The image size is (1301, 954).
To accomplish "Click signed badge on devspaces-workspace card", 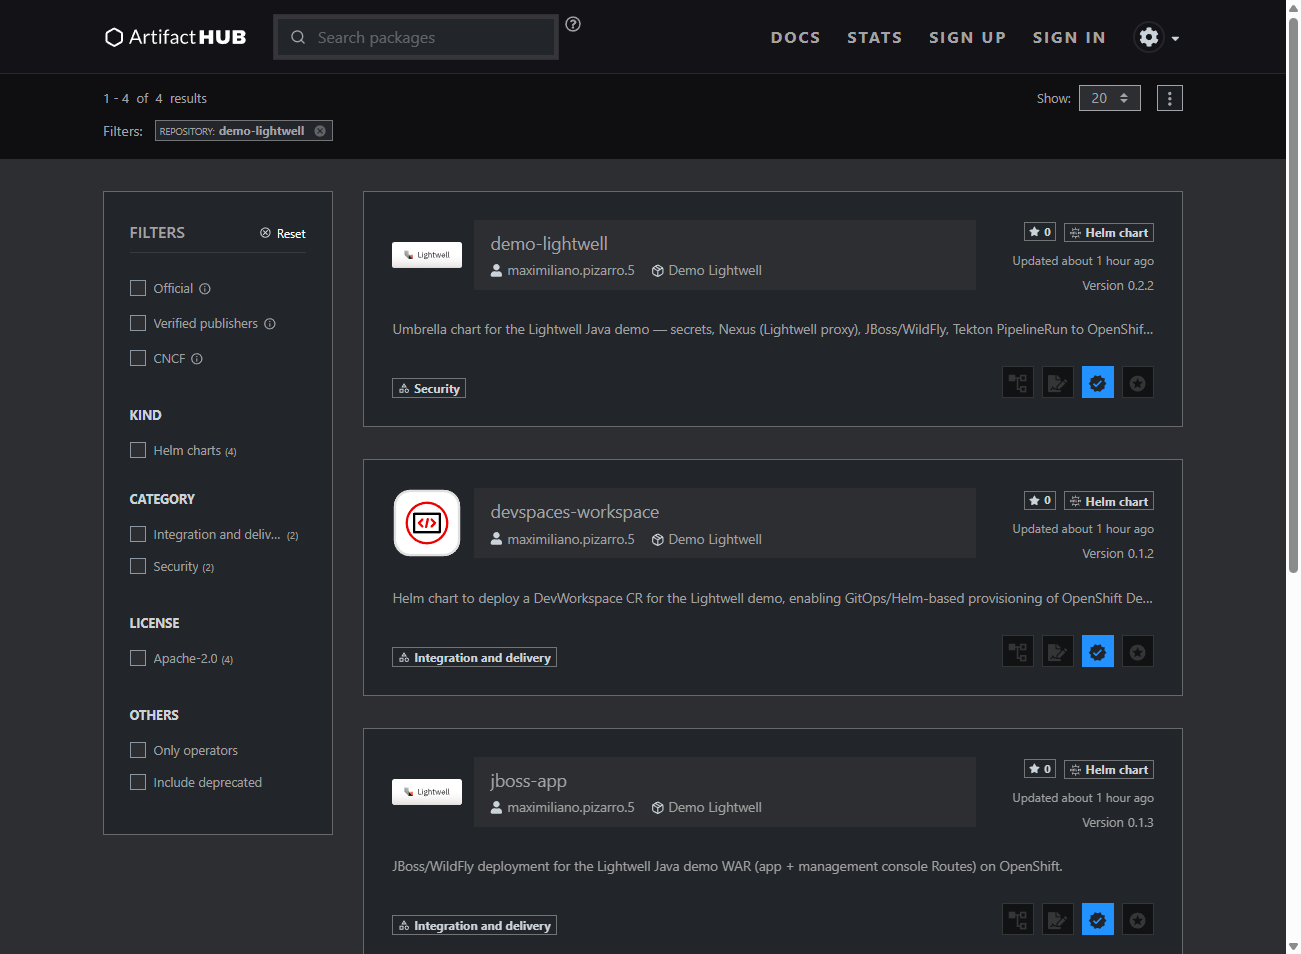I will click(x=1058, y=652).
